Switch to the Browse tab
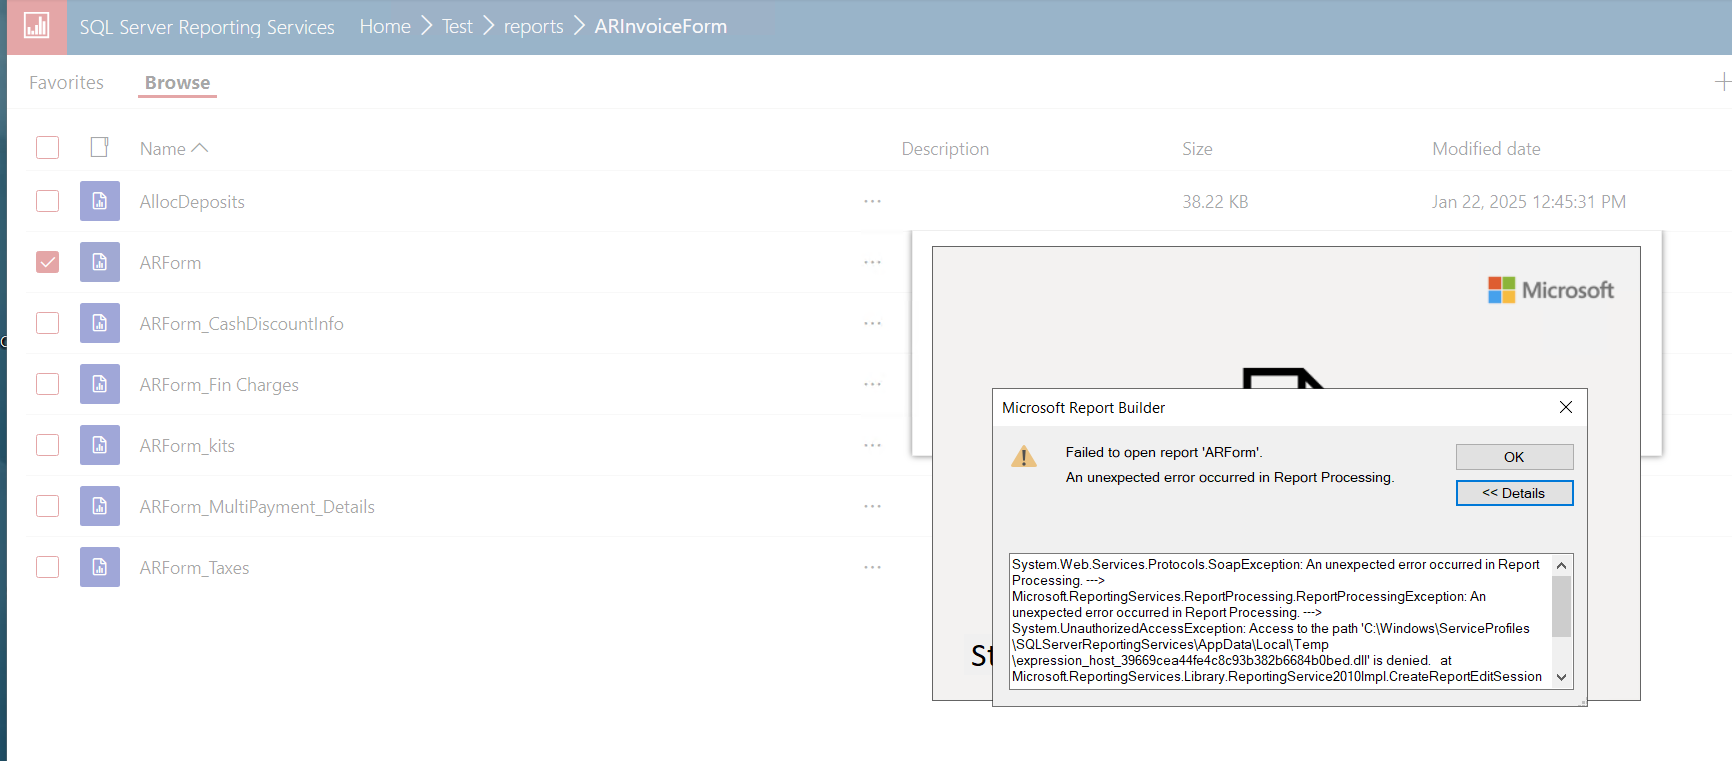 [x=177, y=82]
